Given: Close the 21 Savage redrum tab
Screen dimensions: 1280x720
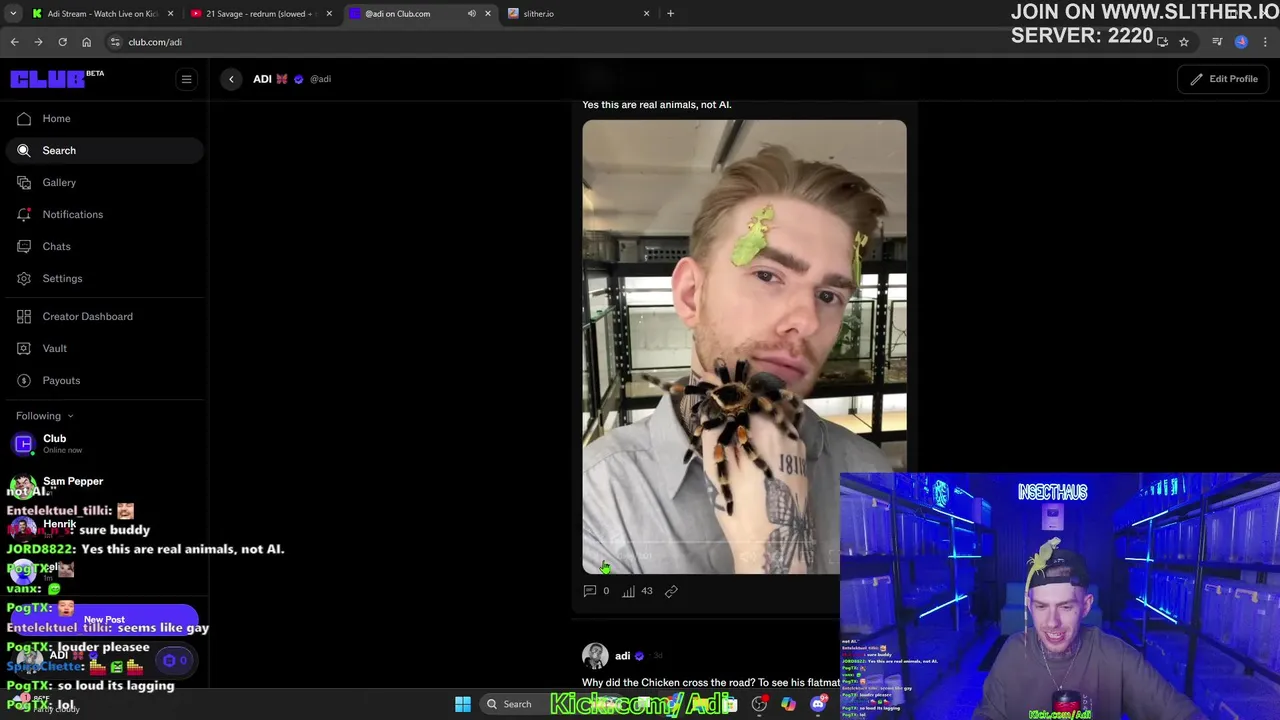Looking at the screenshot, I should pyautogui.click(x=329, y=14).
